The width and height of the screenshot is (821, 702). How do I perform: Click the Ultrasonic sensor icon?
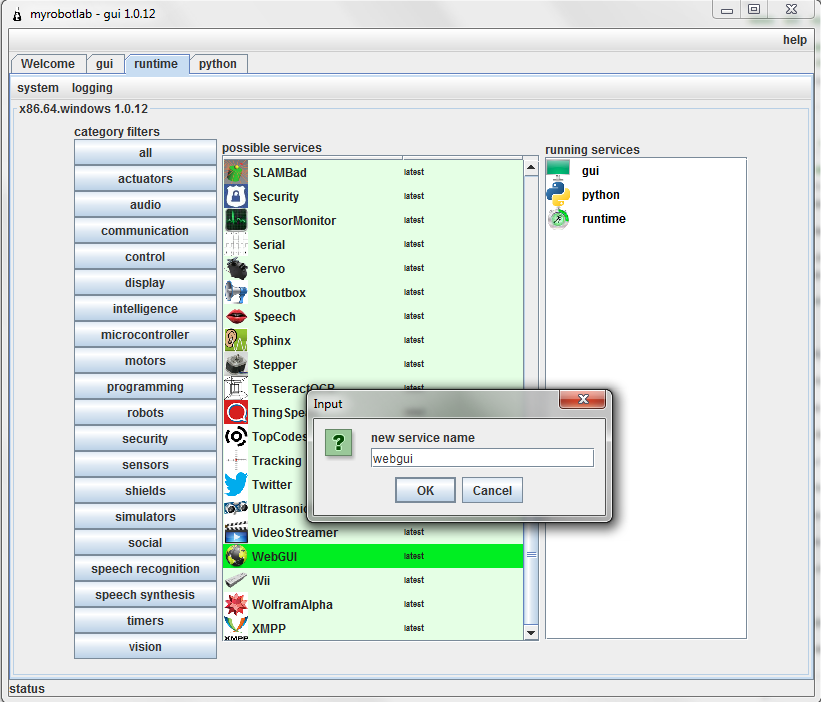[x=236, y=508]
